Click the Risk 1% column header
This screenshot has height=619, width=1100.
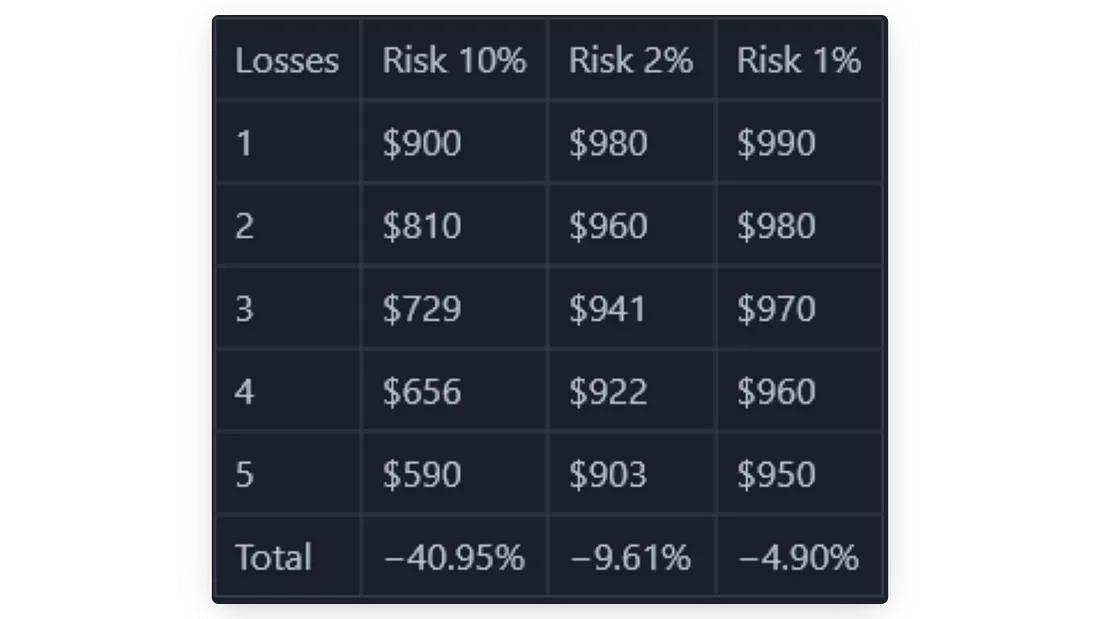798,60
